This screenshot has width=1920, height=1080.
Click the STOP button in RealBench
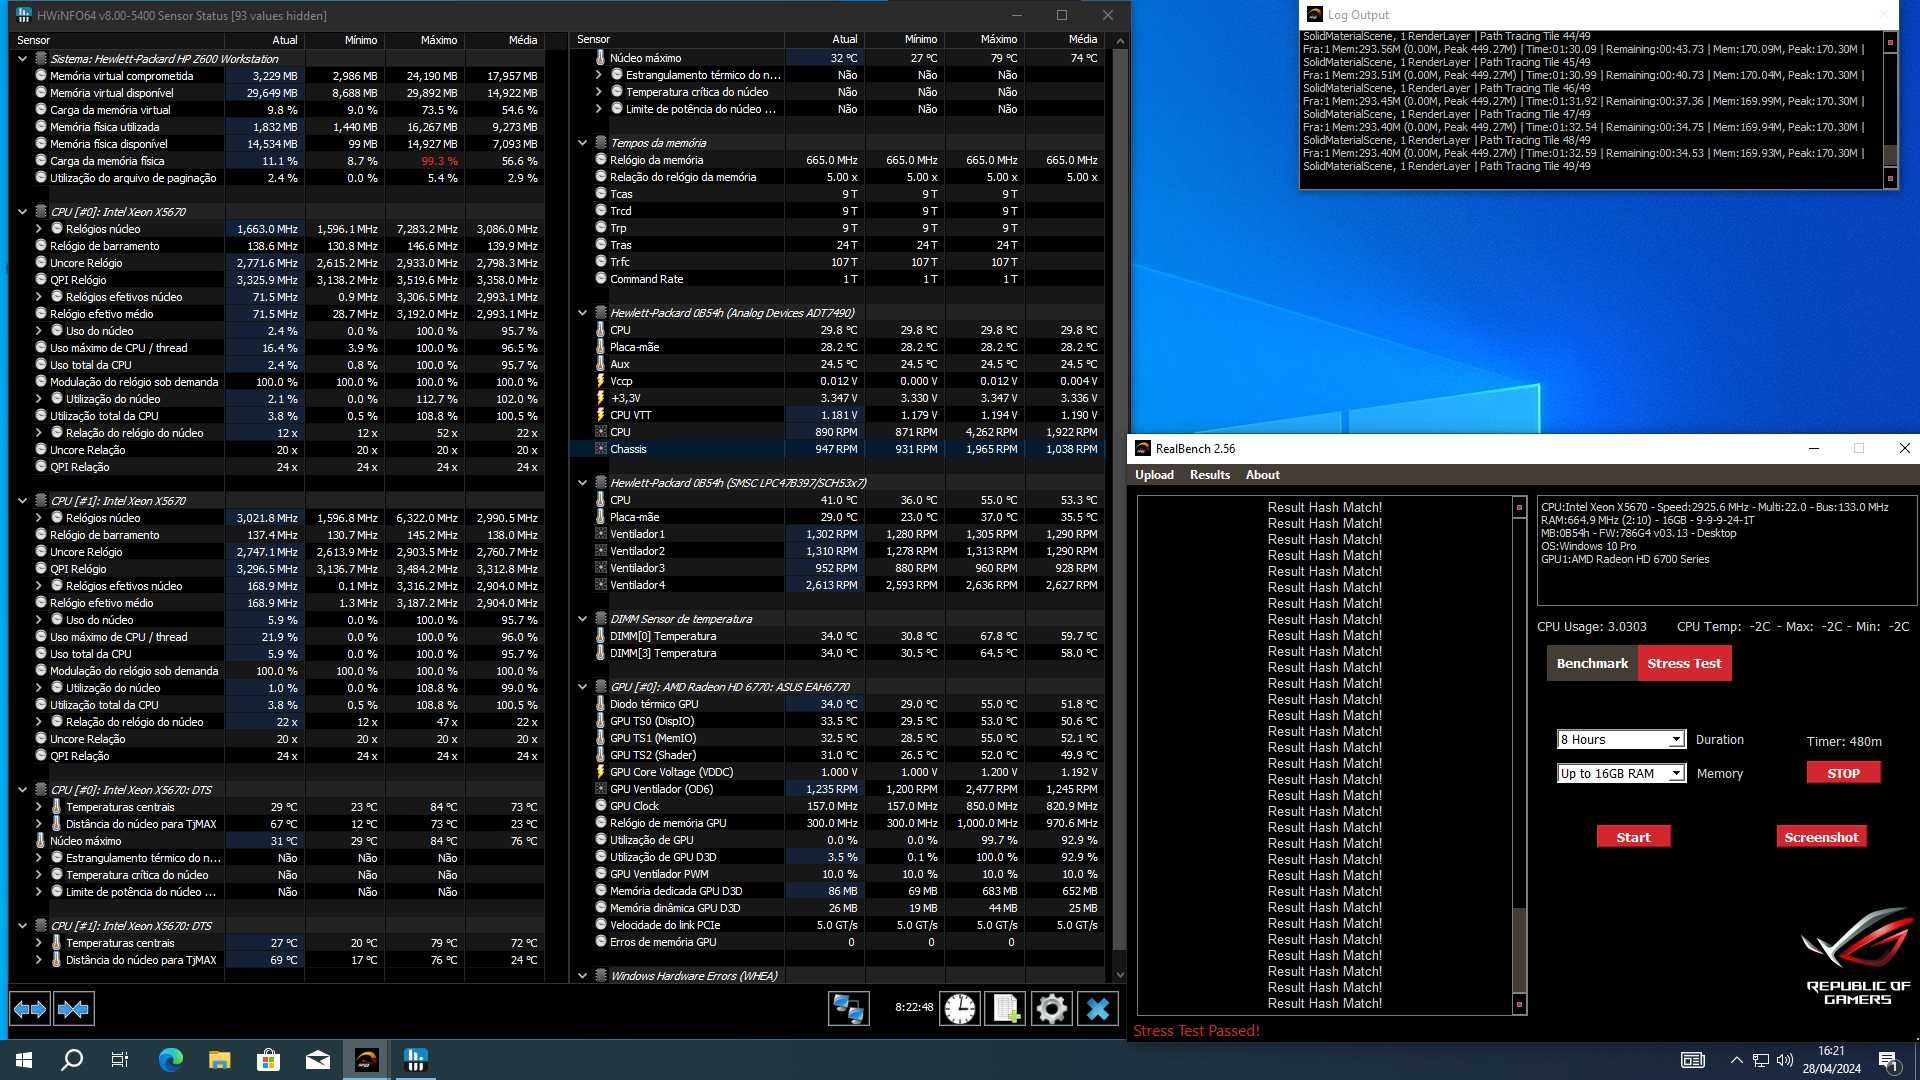click(1843, 773)
